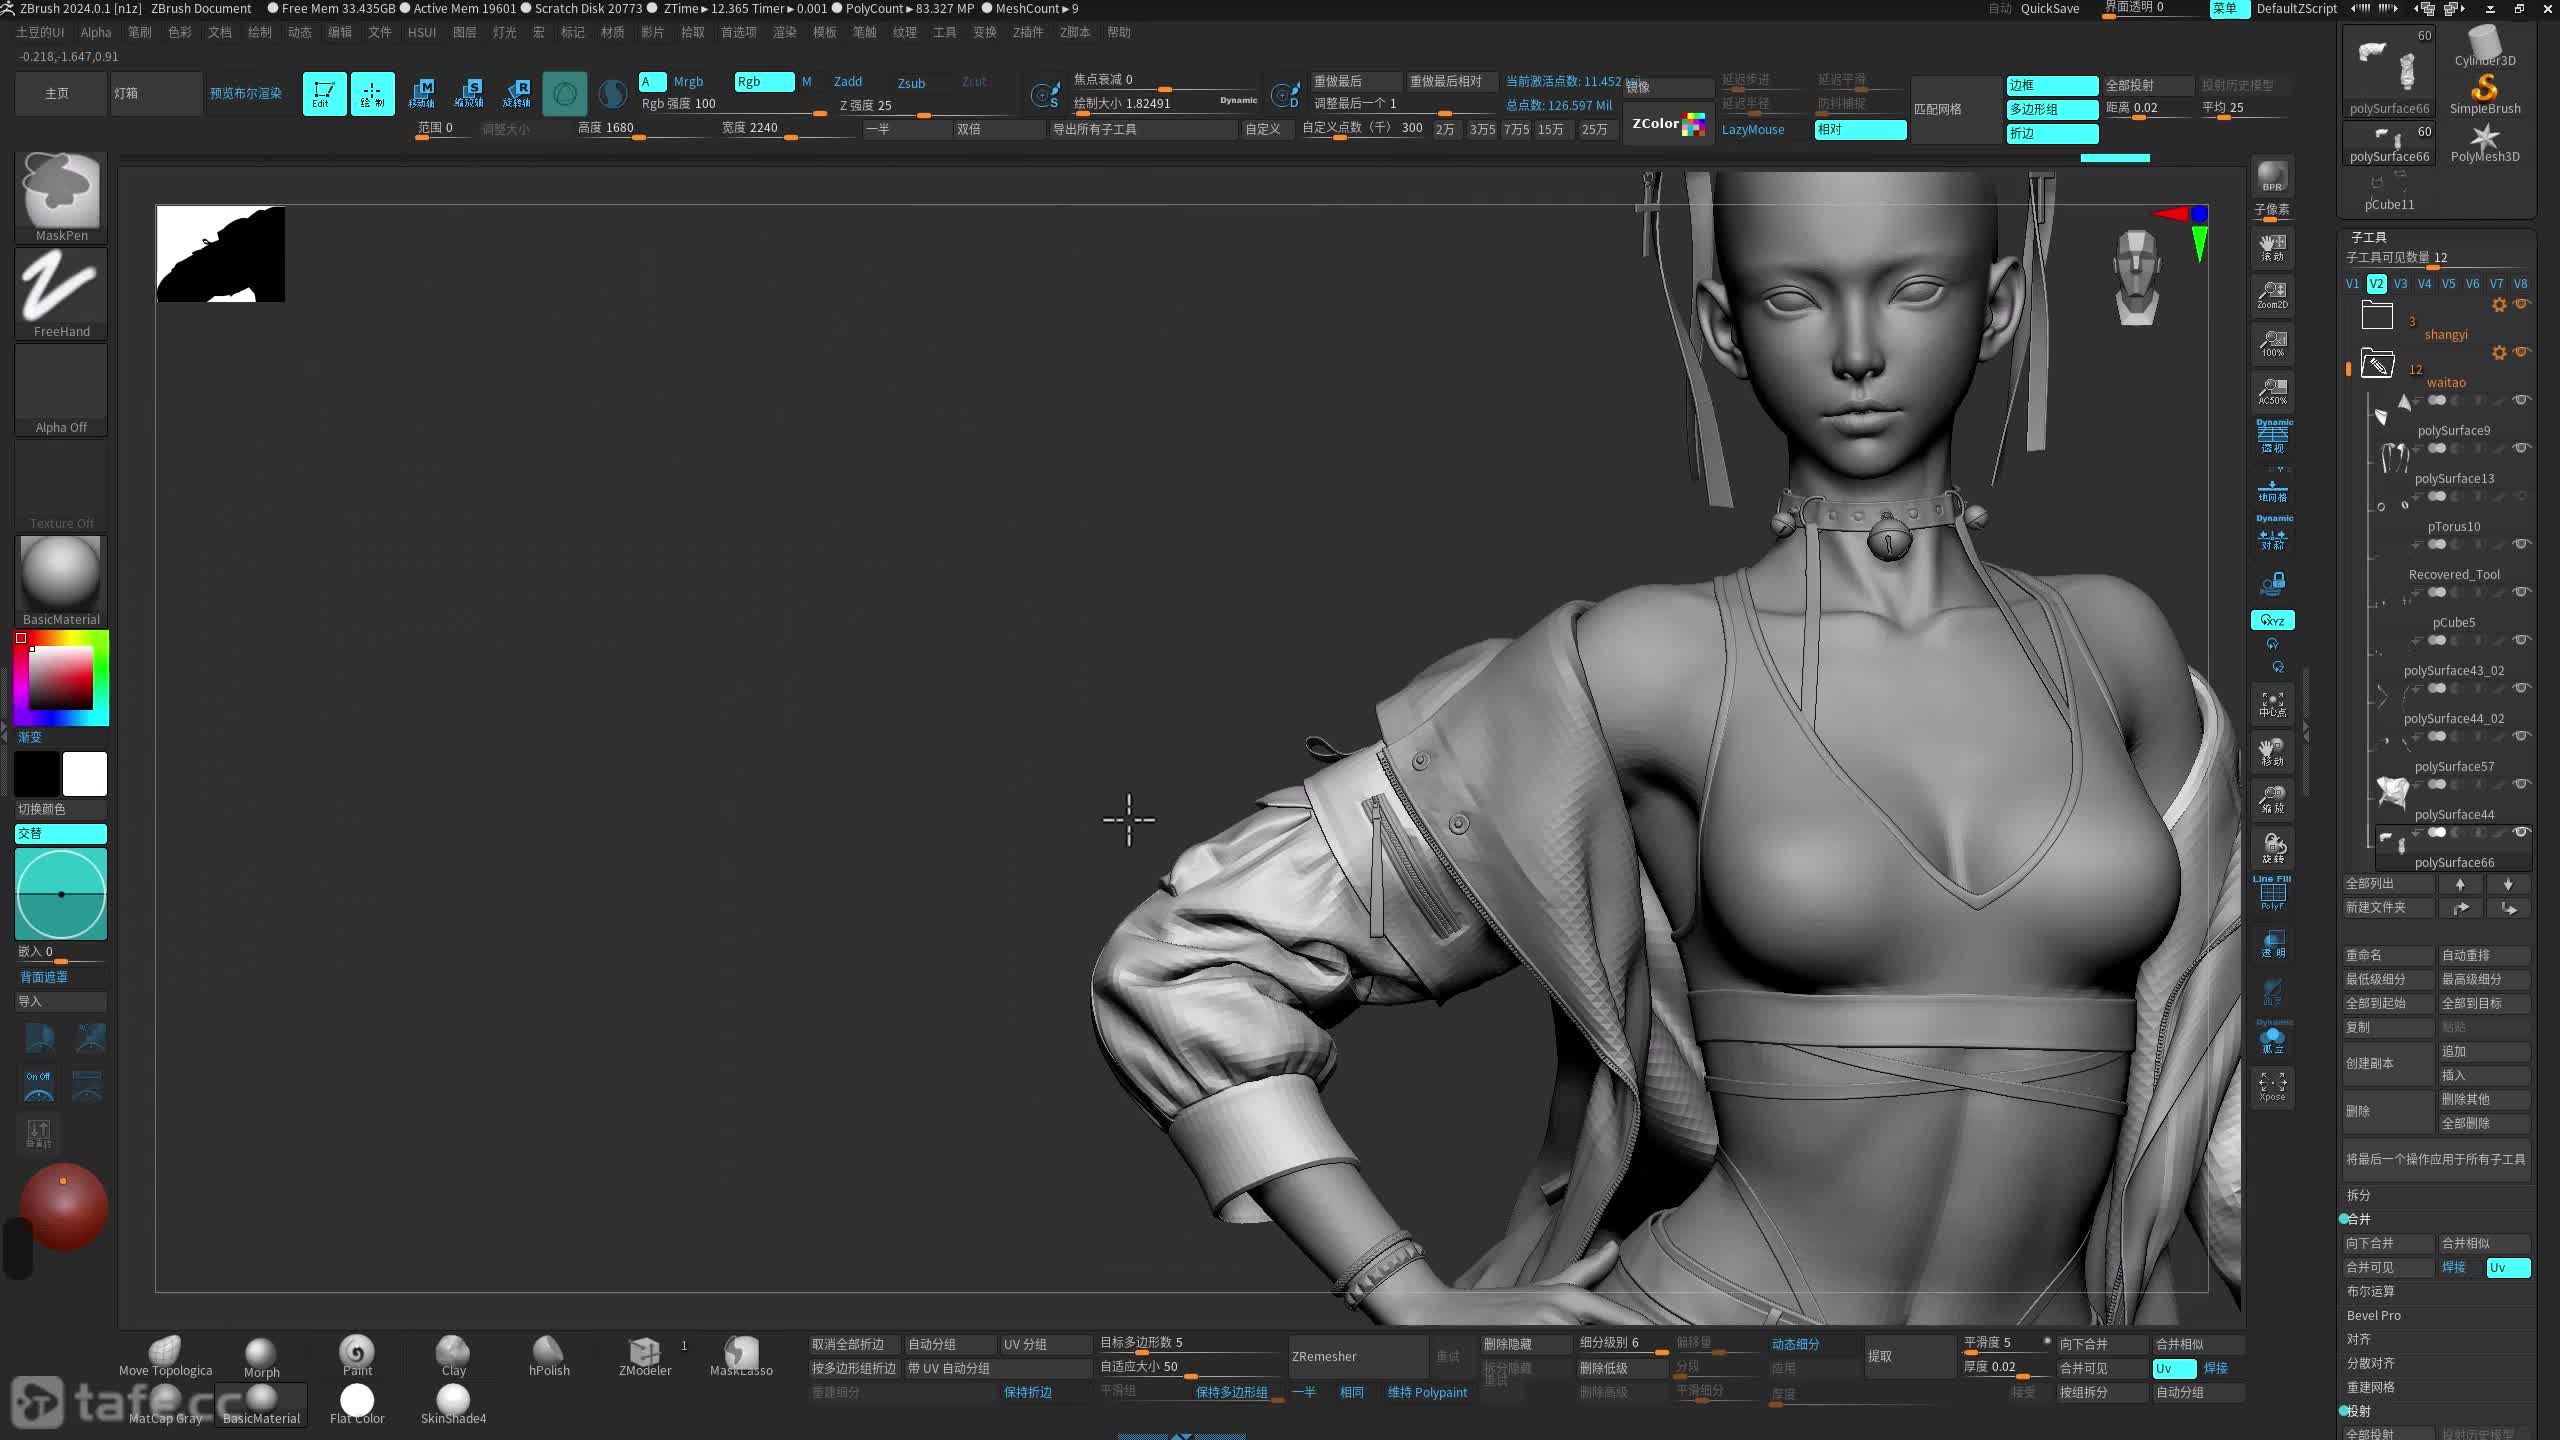This screenshot has width=2560, height=1440.
Task: Click the 移动 move view icon
Action: point(2272,752)
